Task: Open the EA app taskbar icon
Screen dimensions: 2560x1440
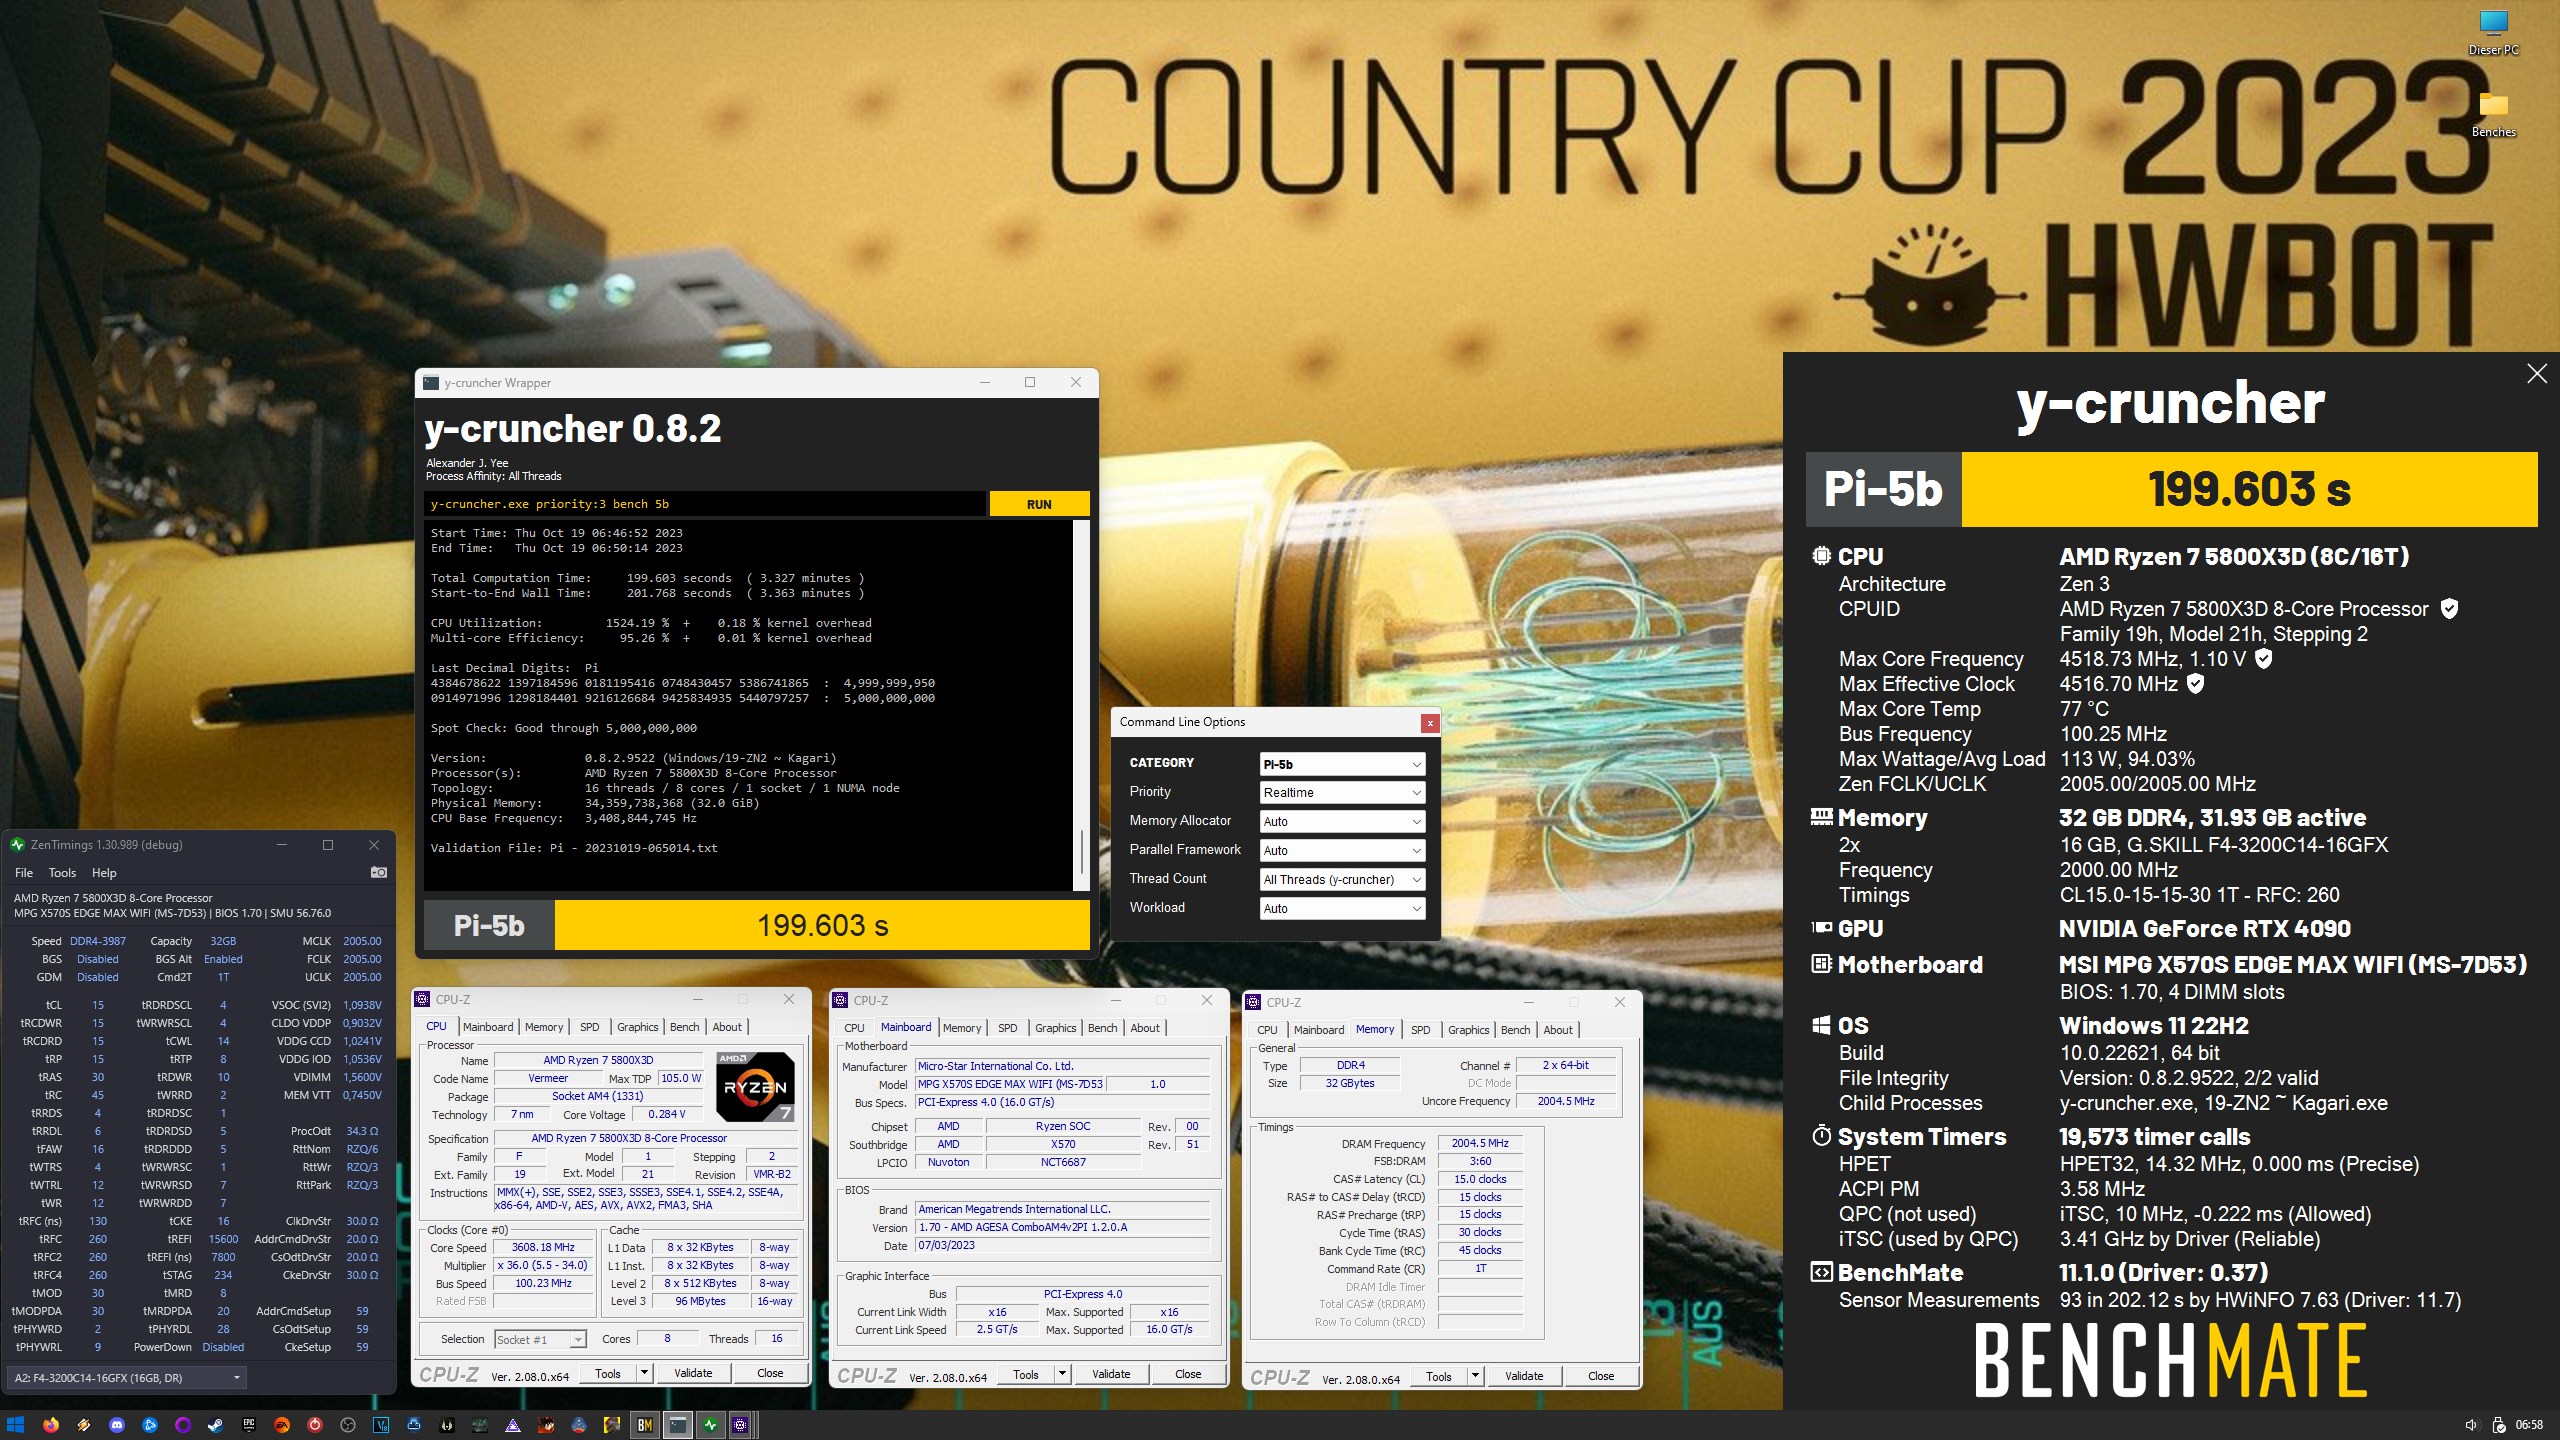Action: (x=282, y=1425)
